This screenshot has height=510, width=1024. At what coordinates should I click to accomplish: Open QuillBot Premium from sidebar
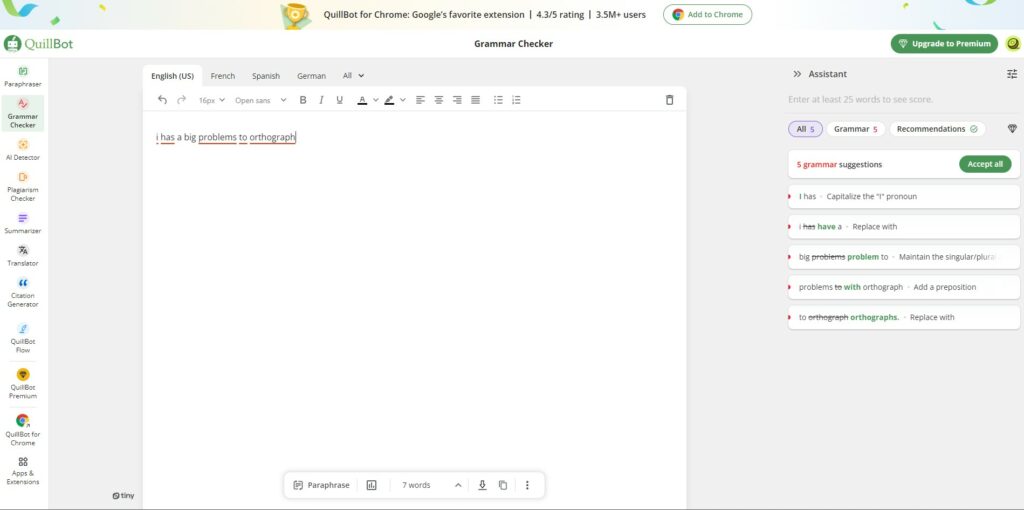(x=23, y=383)
